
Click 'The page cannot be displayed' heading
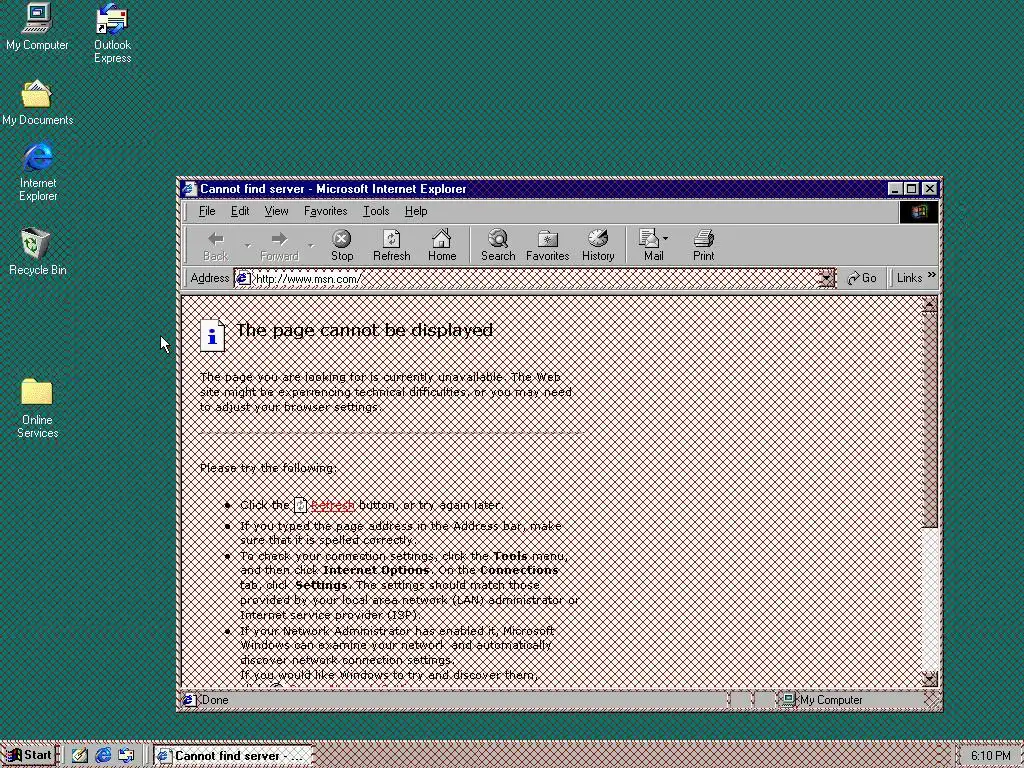pyautogui.click(x=364, y=330)
